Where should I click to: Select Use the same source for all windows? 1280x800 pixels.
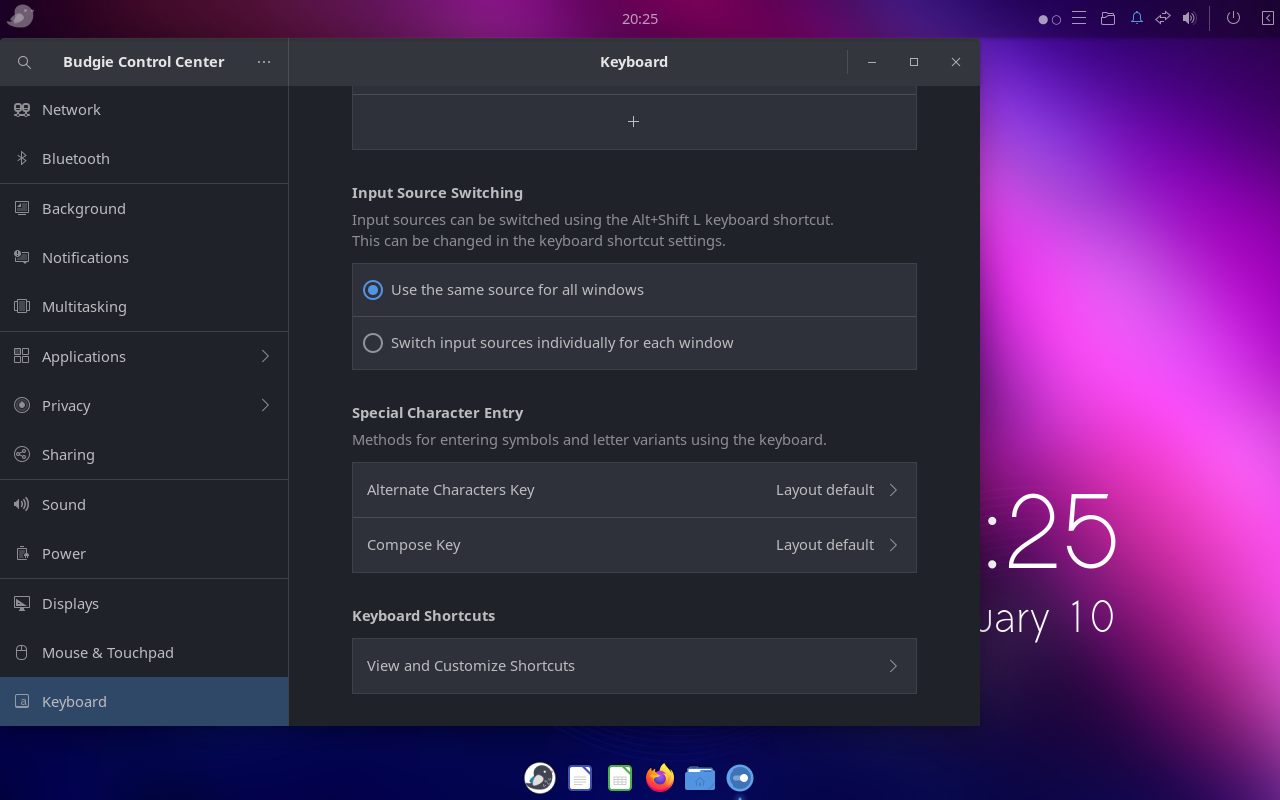pos(373,290)
